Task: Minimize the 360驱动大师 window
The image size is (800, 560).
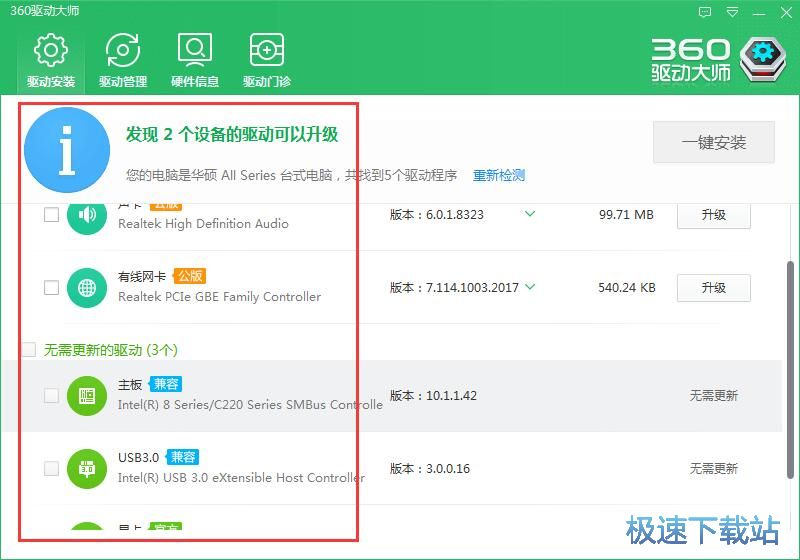Action: pyautogui.click(x=759, y=13)
